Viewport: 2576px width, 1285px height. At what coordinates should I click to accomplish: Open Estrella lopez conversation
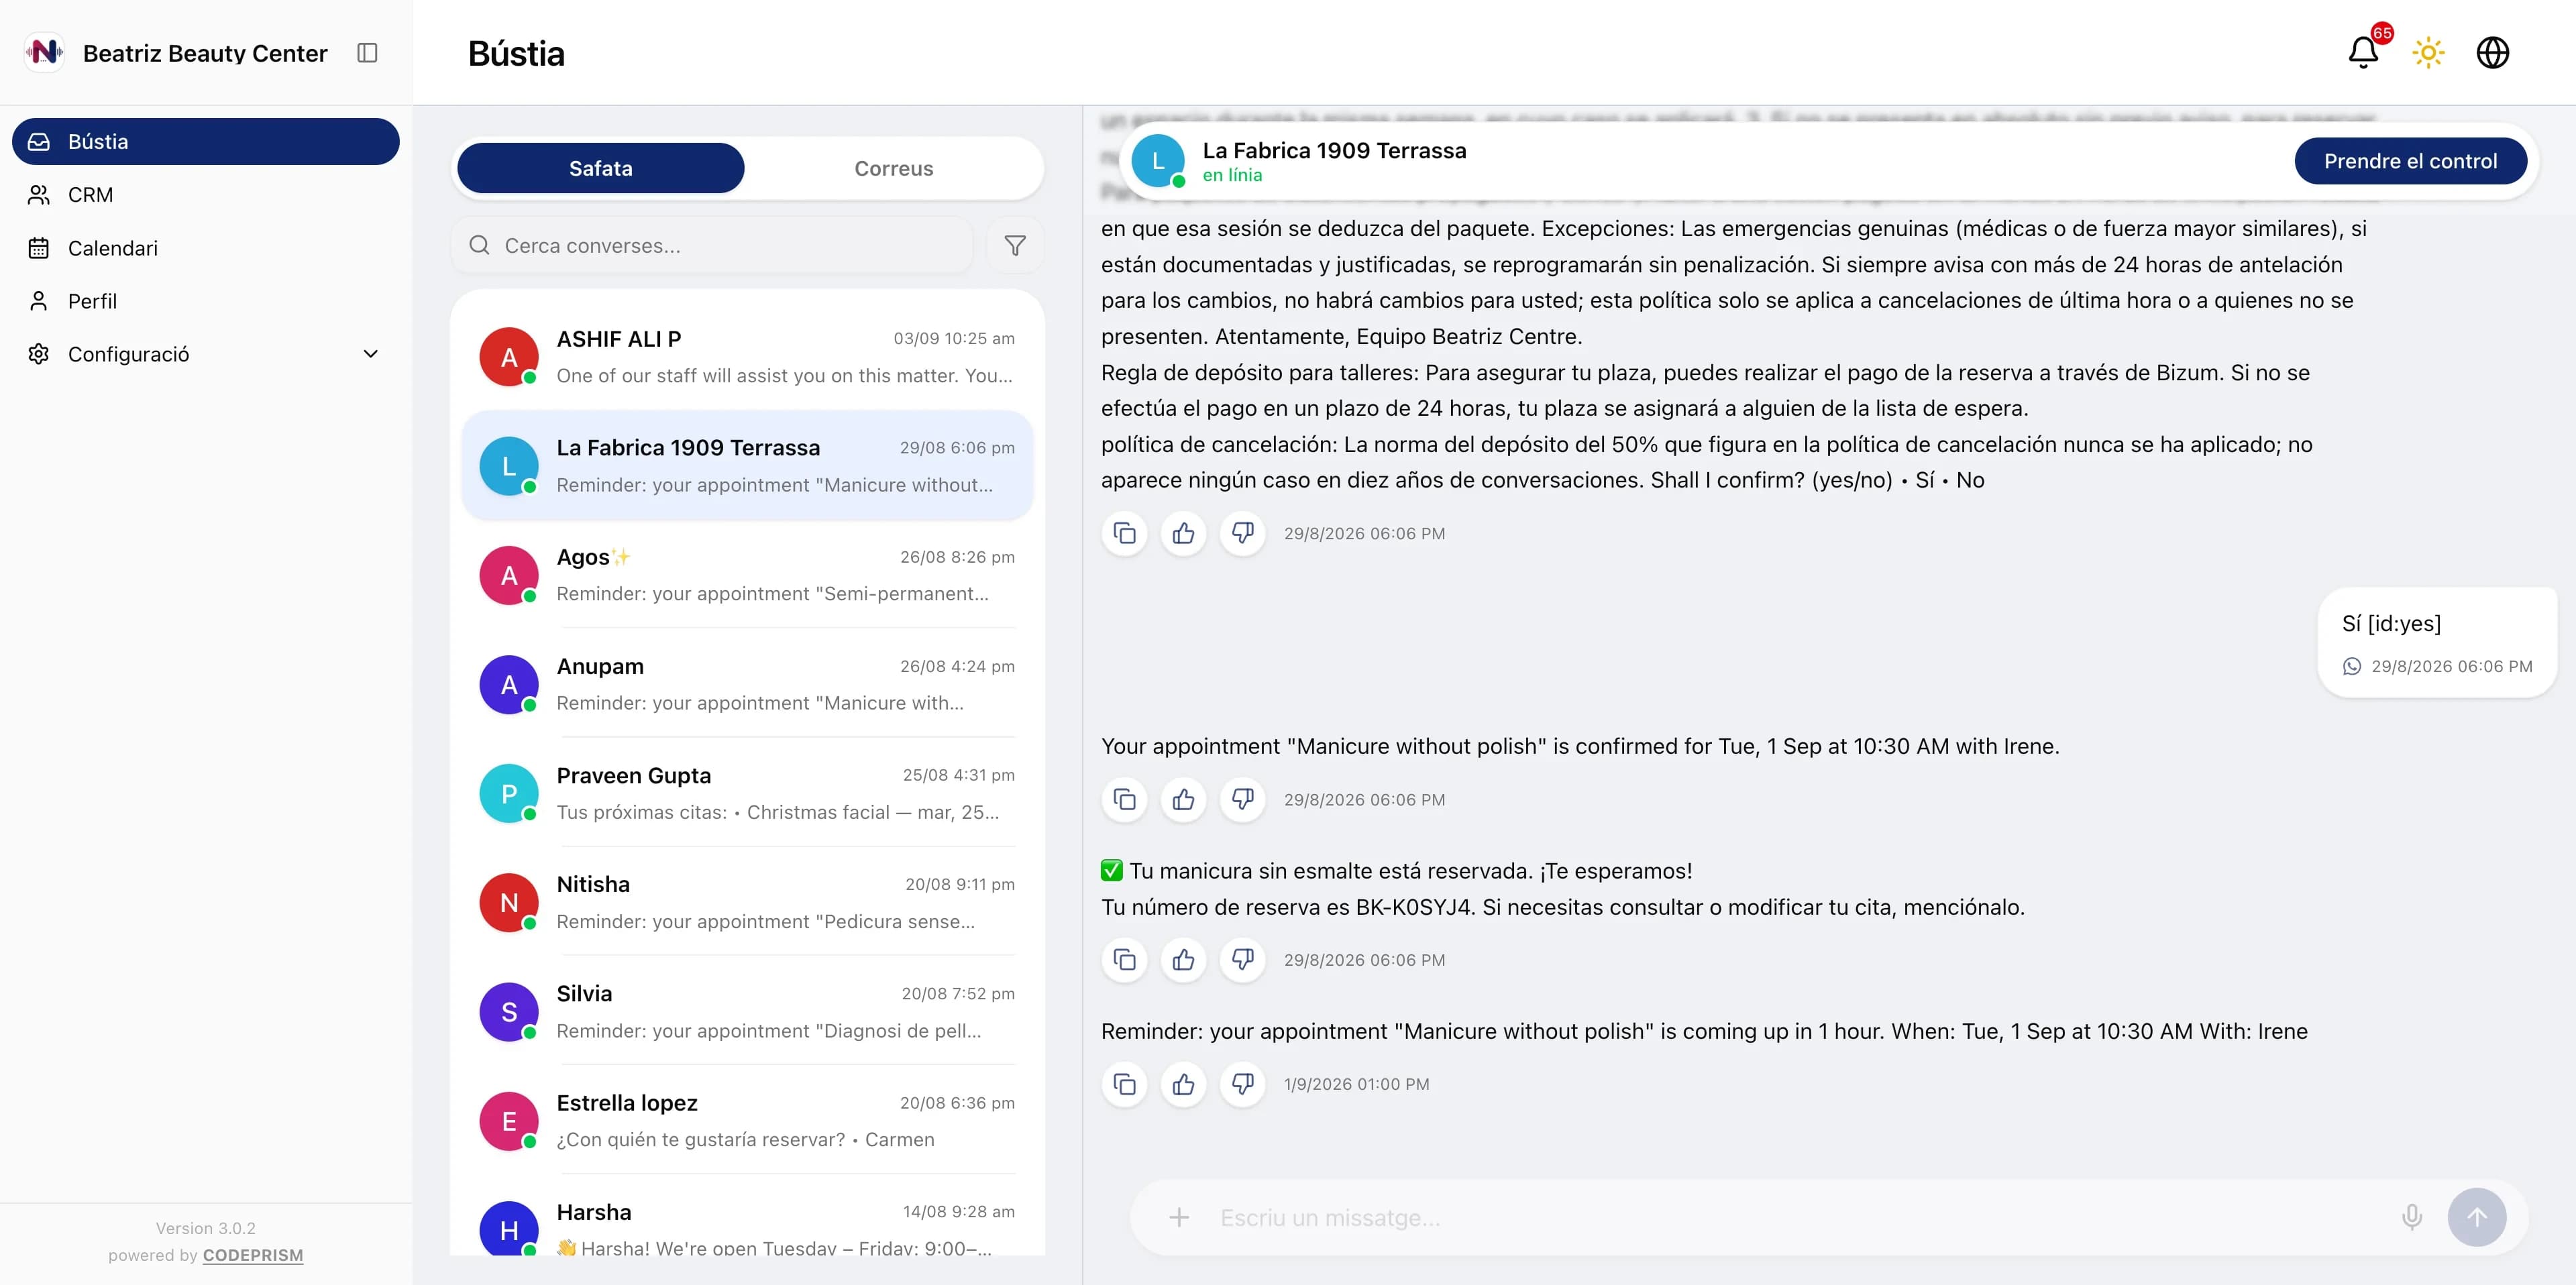point(748,1121)
